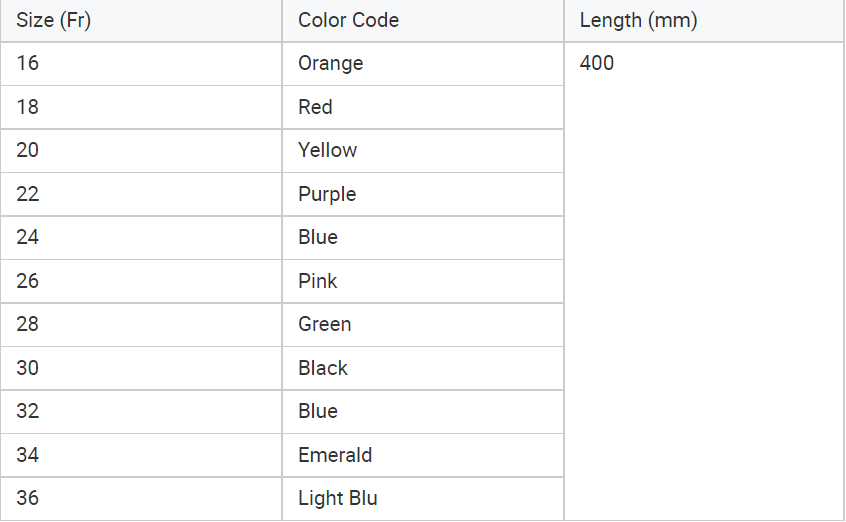Click the Light Blu color cell
Image resolution: width=846 pixels, height=522 pixels.
coord(423,498)
